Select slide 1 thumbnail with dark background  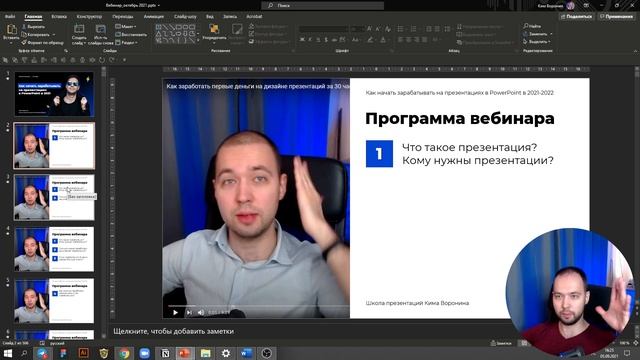[54, 94]
